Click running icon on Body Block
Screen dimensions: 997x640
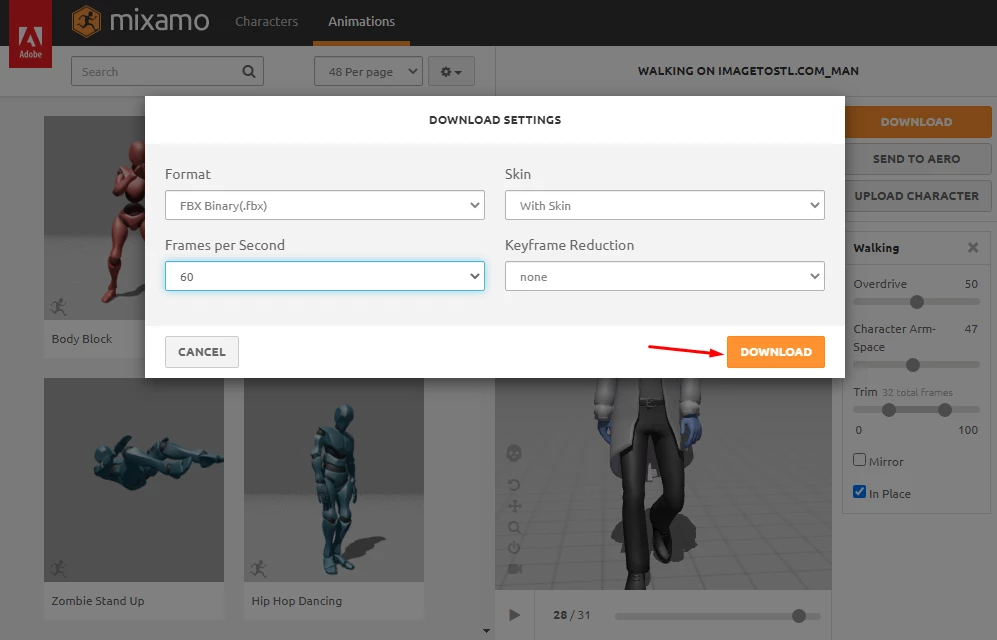point(58,307)
